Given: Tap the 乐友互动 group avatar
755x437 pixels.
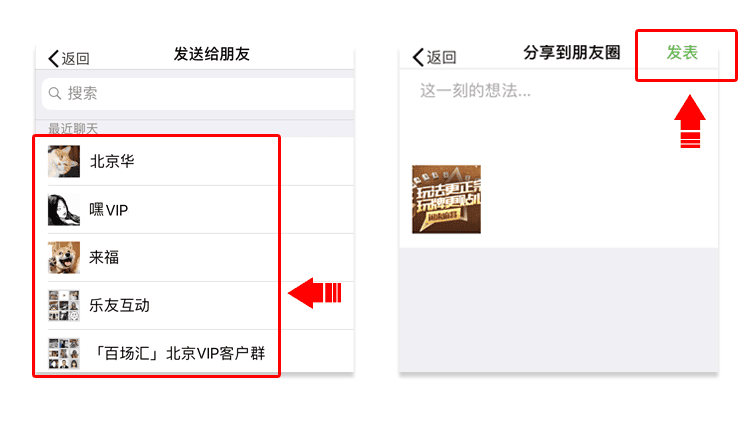Looking at the screenshot, I should click(64, 306).
